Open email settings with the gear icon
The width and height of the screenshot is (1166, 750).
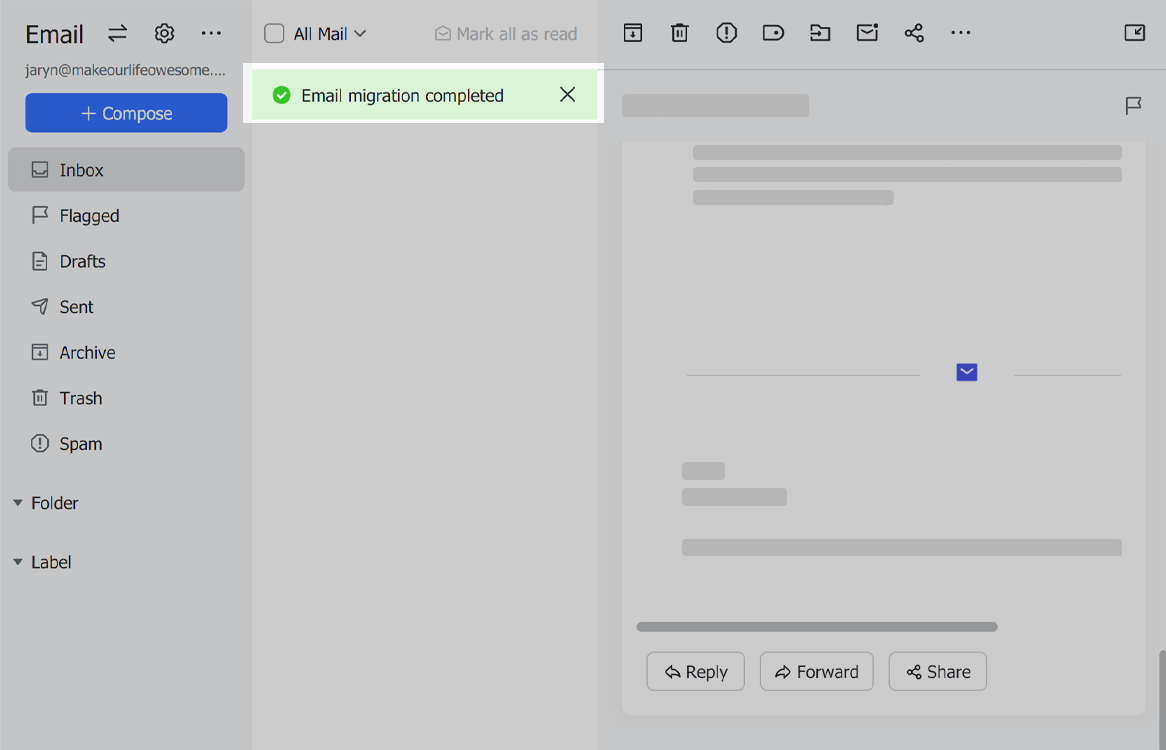click(164, 33)
